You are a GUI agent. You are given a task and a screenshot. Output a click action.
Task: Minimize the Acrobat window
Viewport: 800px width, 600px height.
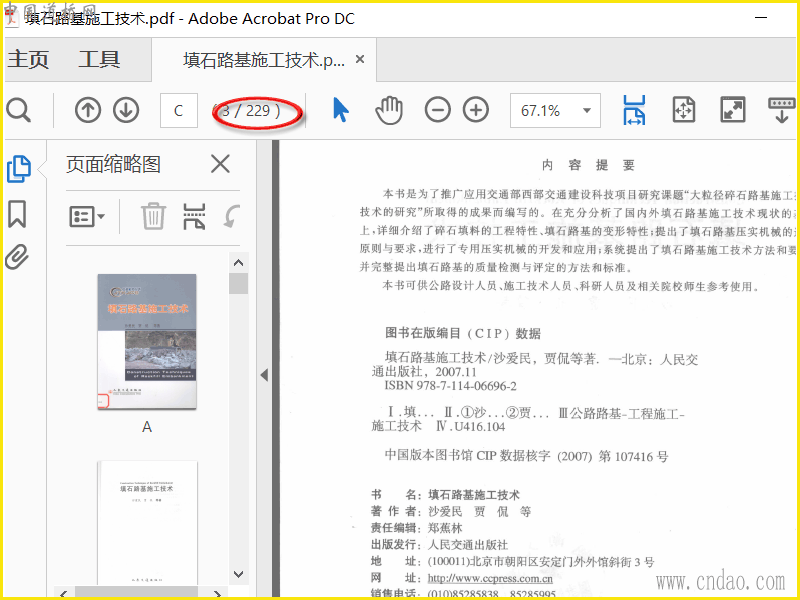click(761, 18)
